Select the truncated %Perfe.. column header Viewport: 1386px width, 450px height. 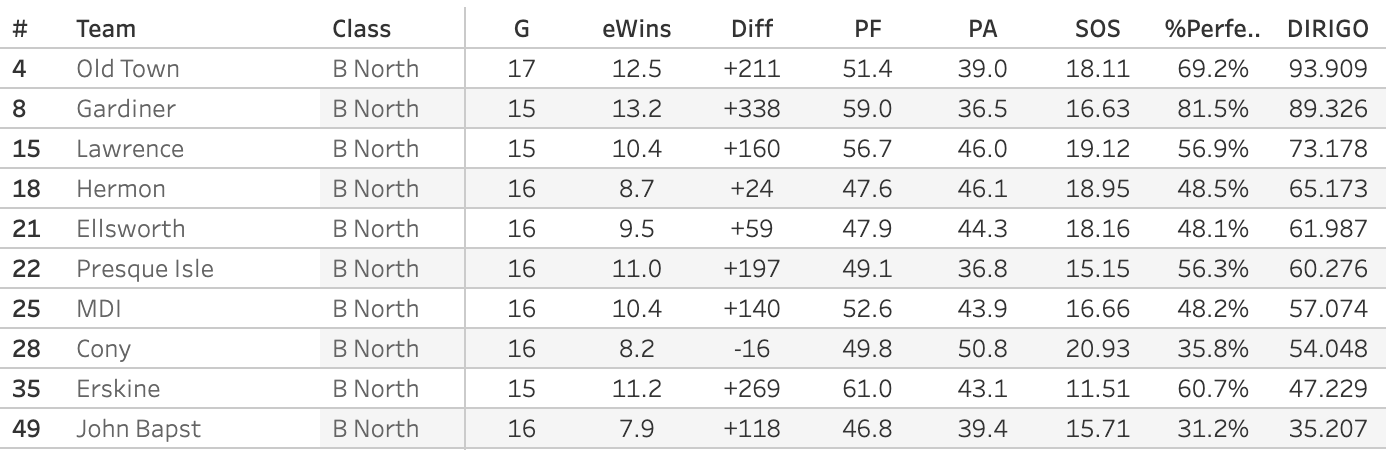(x=1206, y=29)
